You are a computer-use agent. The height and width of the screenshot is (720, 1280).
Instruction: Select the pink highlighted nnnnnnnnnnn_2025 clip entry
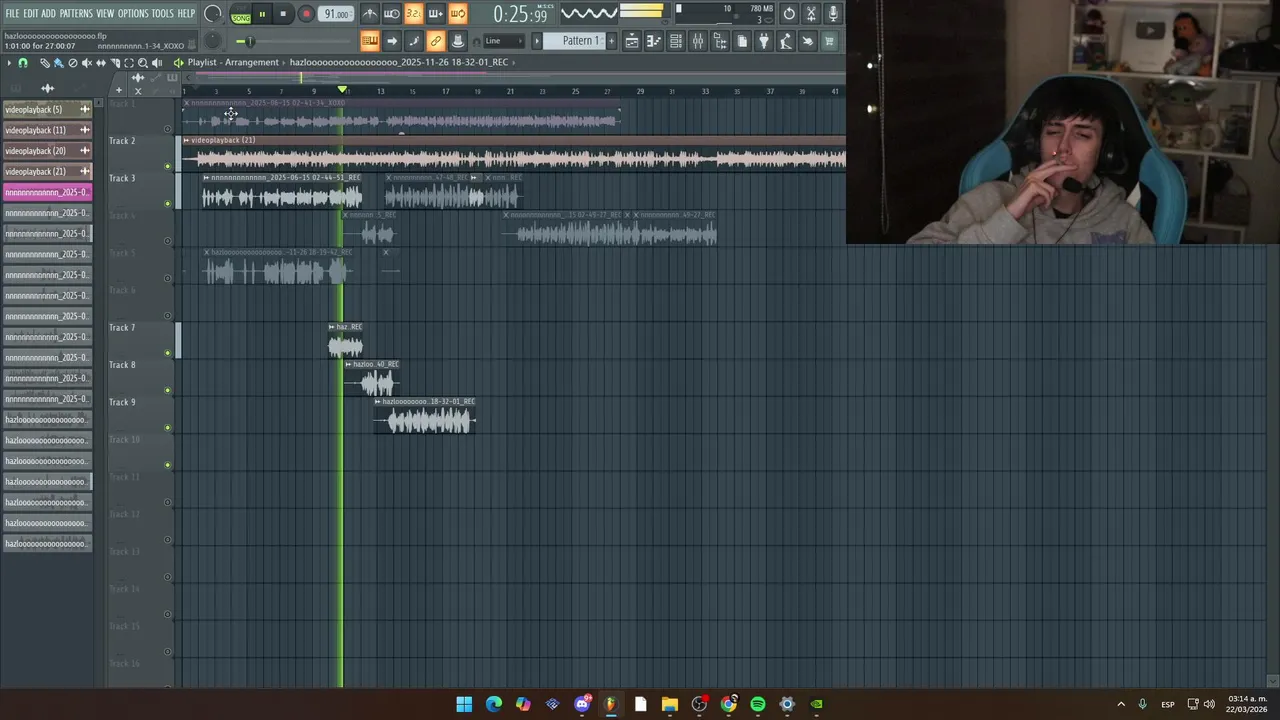pyautogui.click(x=47, y=192)
